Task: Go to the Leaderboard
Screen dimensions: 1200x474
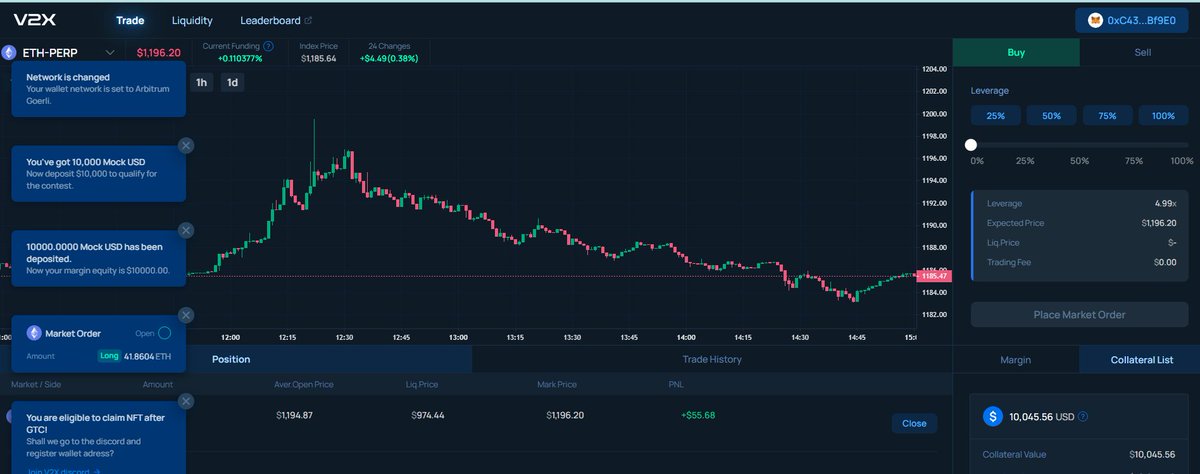Action: pyautogui.click(x=270, y=20)
